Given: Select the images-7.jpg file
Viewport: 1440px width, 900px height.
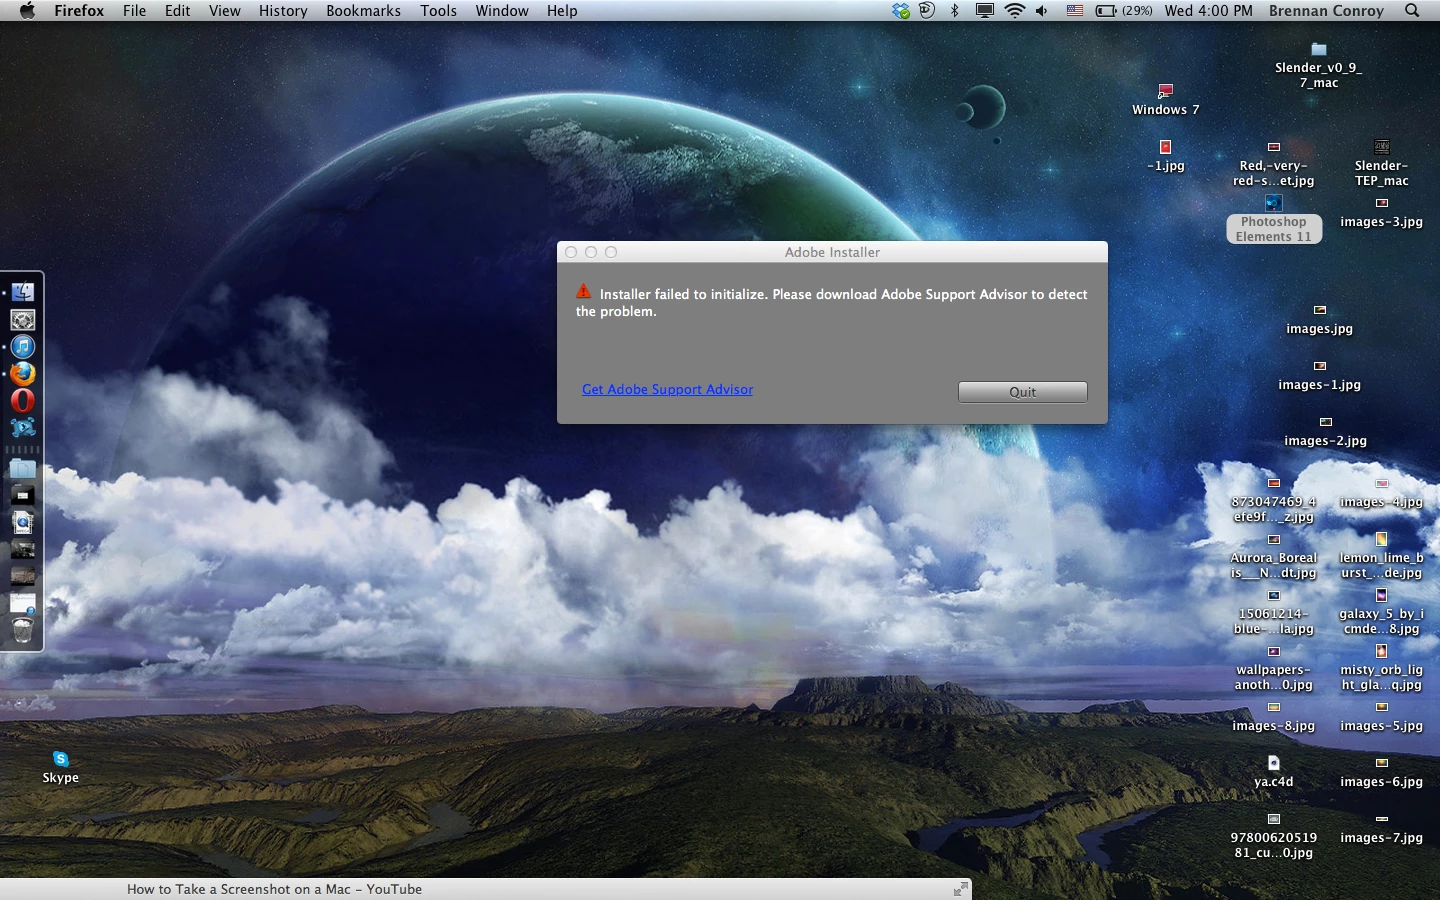Looking at the screenshot, I should [1381, 828].
